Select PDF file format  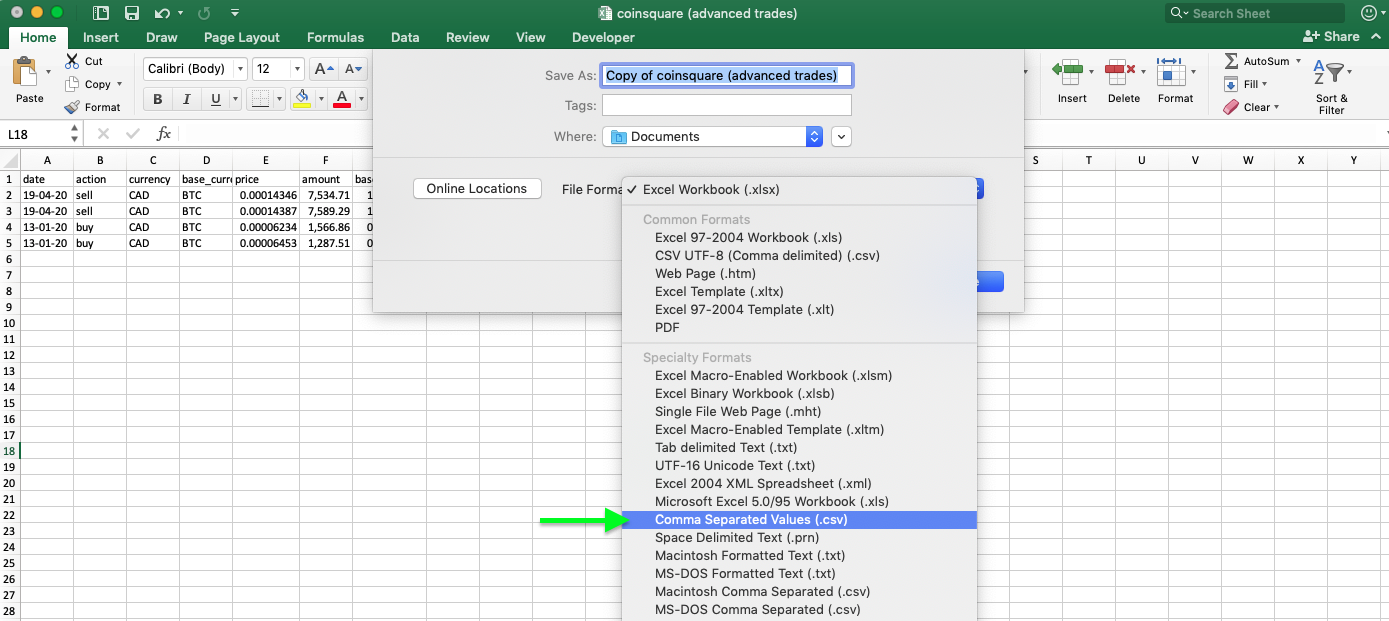799,328
